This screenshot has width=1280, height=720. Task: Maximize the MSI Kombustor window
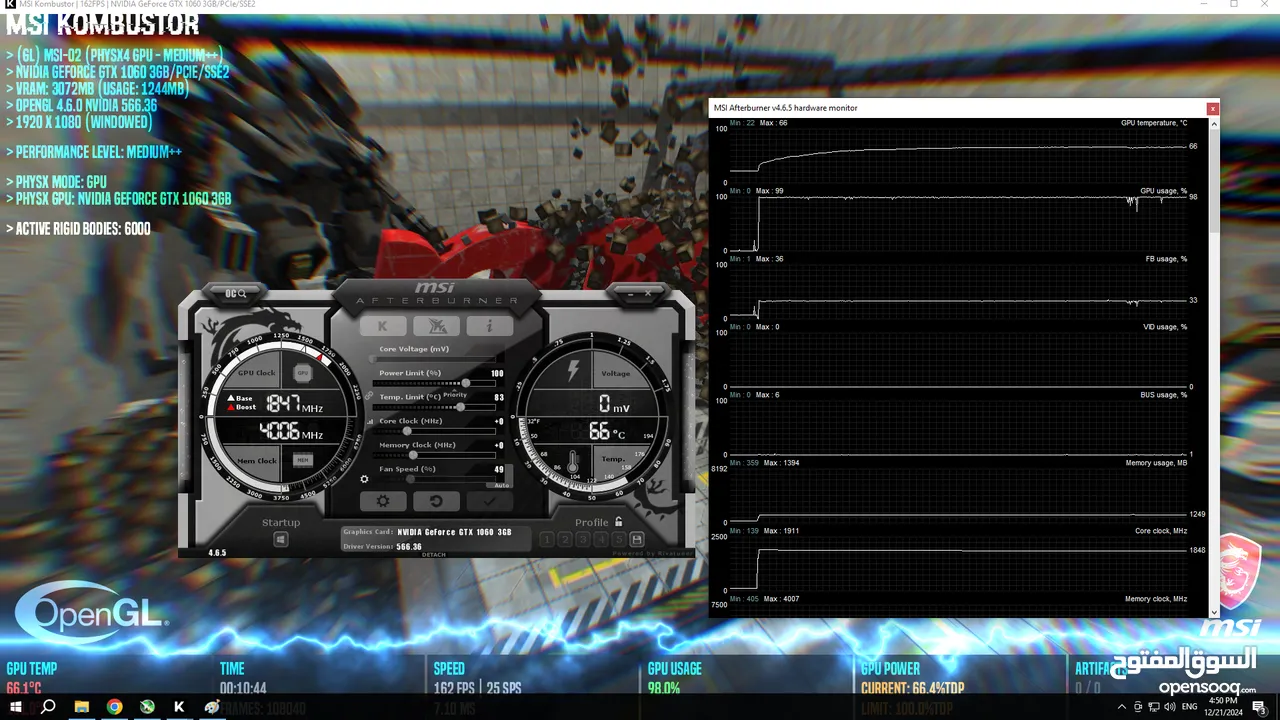tap(1234, 4)
